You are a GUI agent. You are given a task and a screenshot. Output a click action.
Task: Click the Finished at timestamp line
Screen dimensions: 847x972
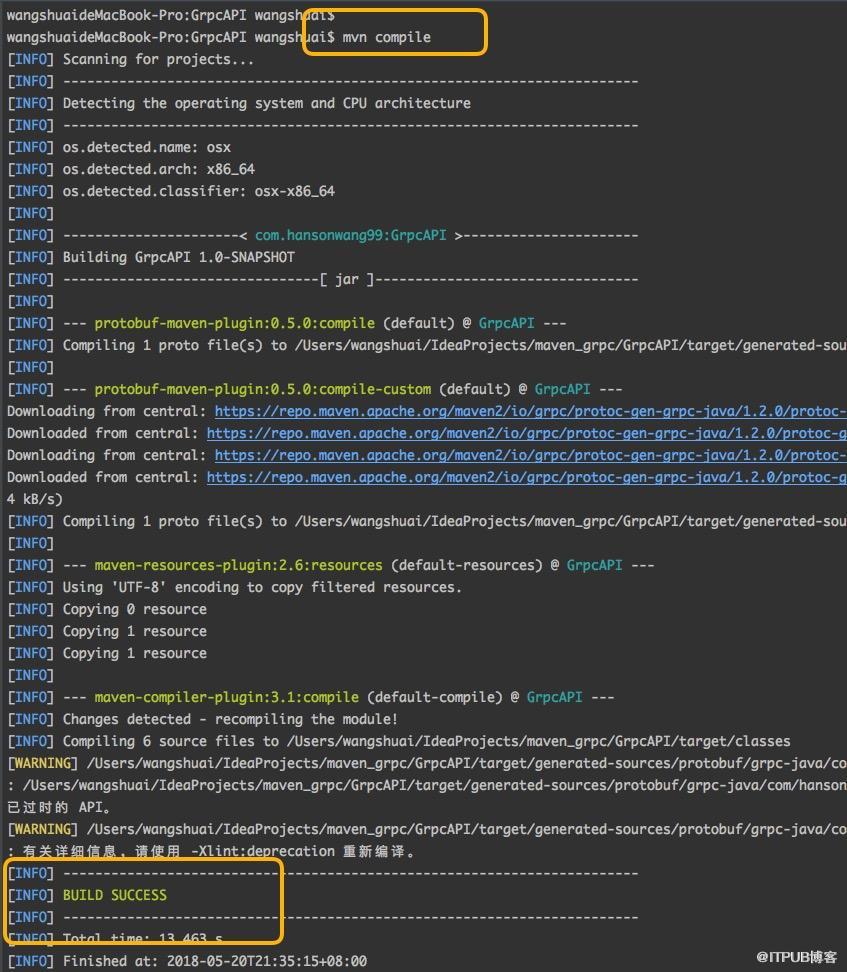(187, 961)
